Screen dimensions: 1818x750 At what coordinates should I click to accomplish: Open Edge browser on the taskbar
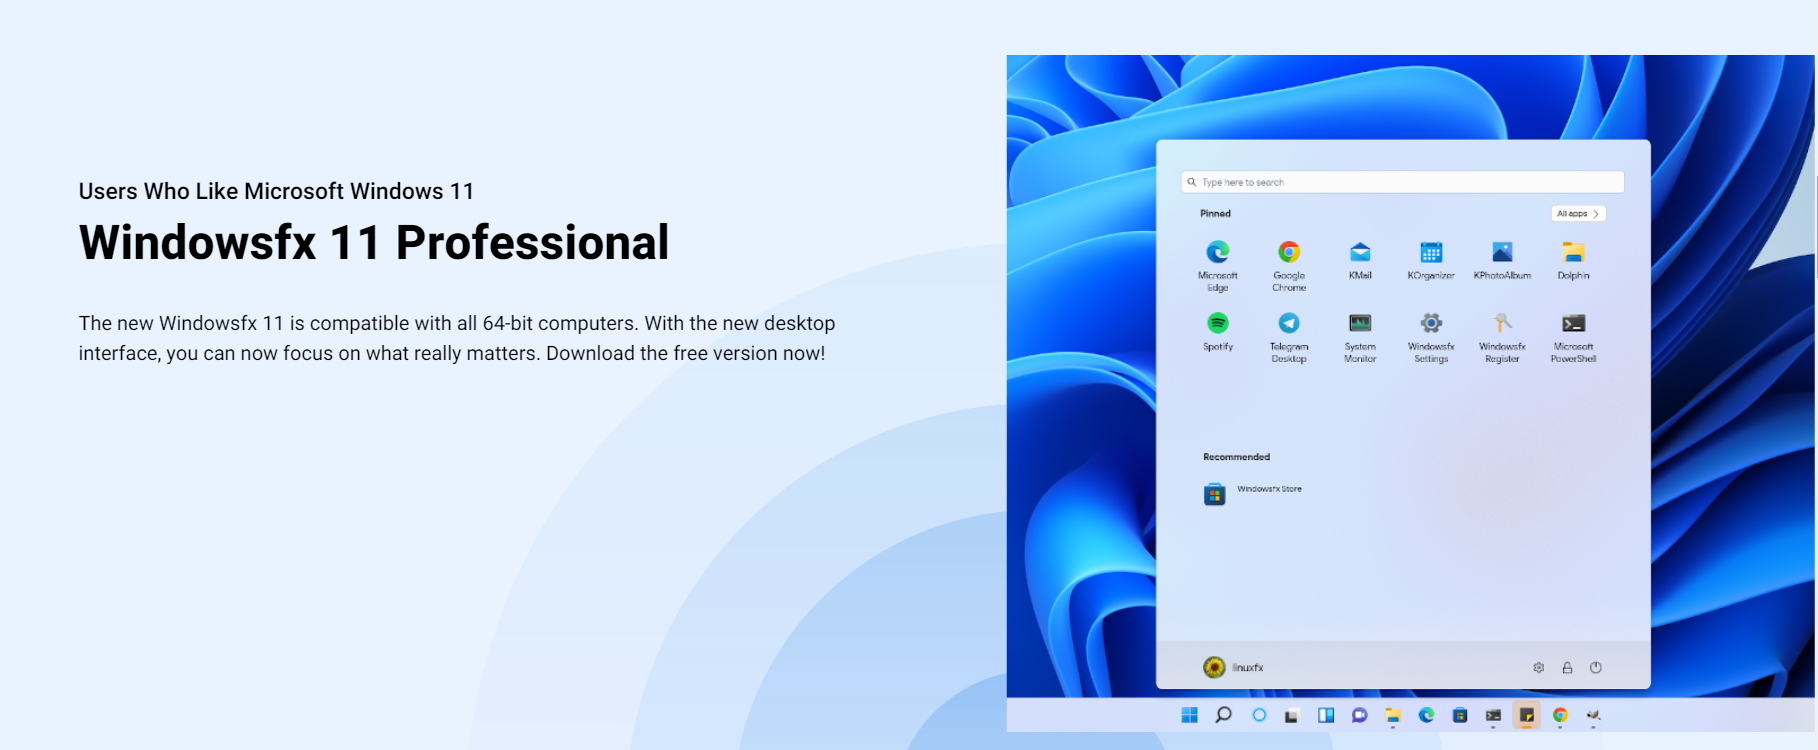(1426, 715)
